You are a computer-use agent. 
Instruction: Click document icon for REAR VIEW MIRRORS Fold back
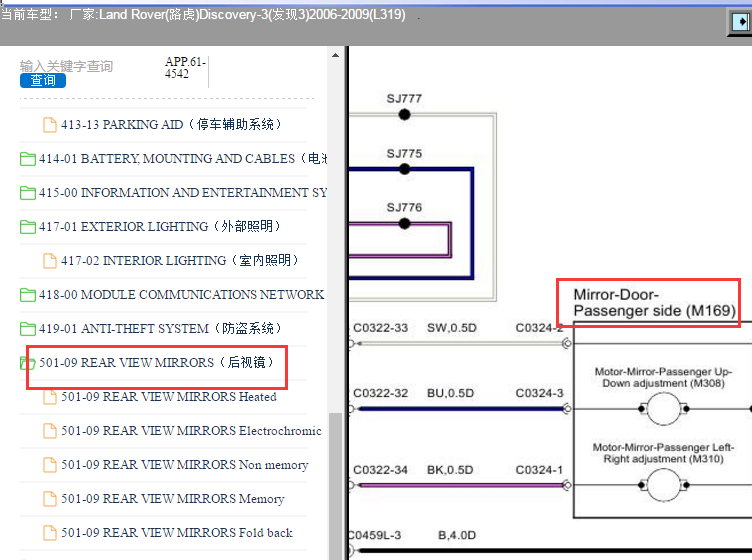[x=50, y=533]
